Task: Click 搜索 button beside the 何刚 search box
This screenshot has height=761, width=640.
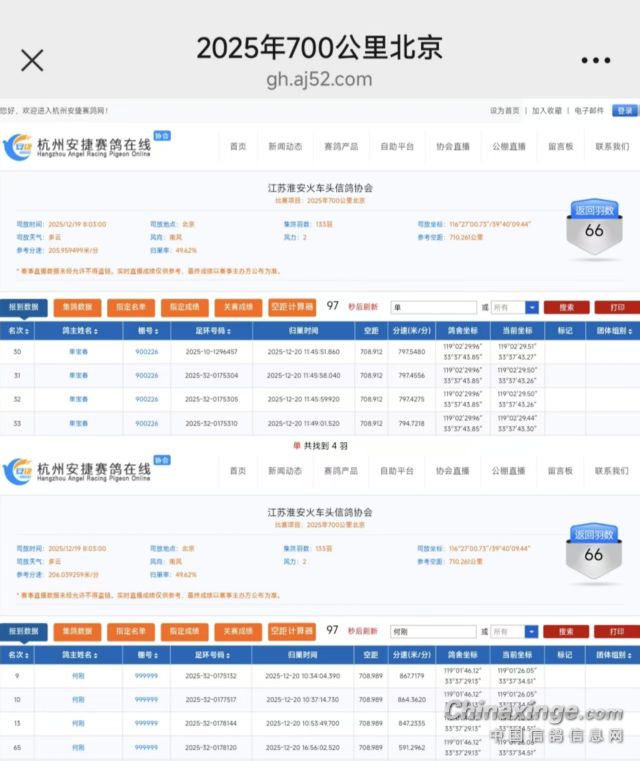Action: click(x=566, y=632)
